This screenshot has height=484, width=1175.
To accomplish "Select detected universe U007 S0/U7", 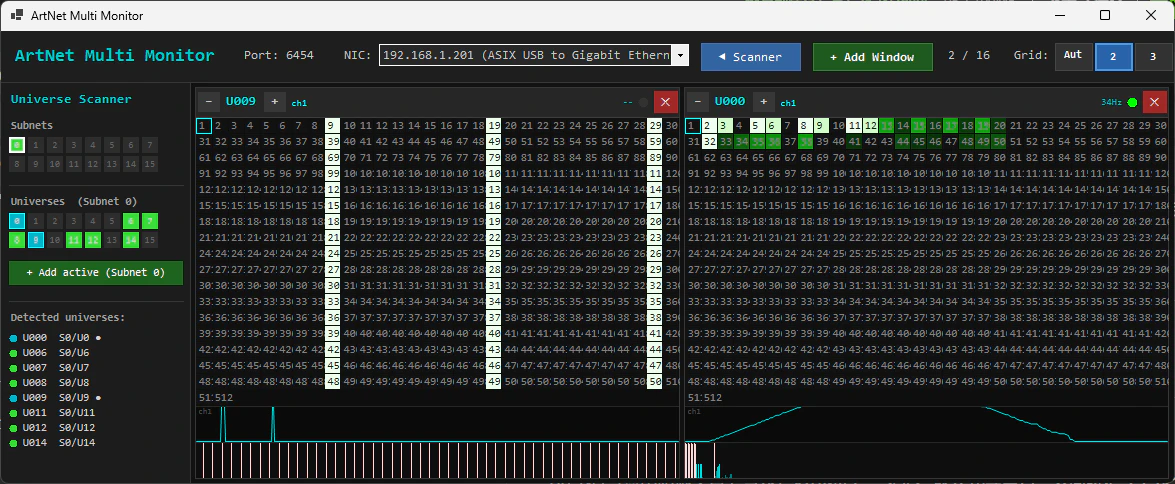I will pyautogui.click(x=49, y=368).
